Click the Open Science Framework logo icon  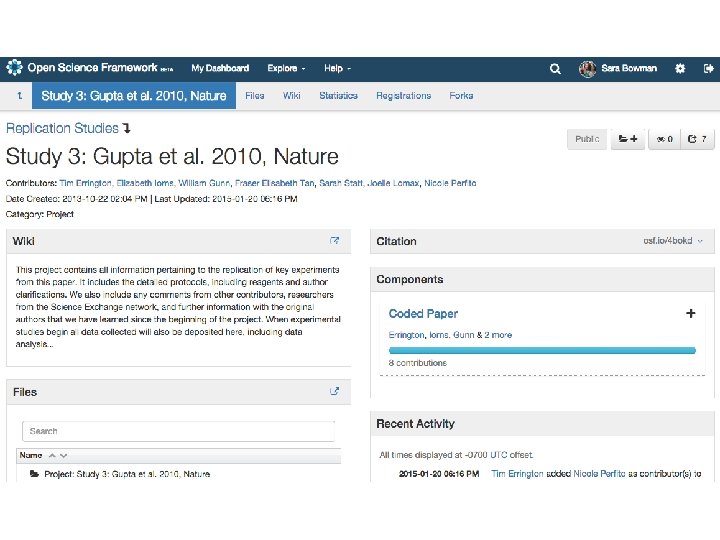[14, 68]
